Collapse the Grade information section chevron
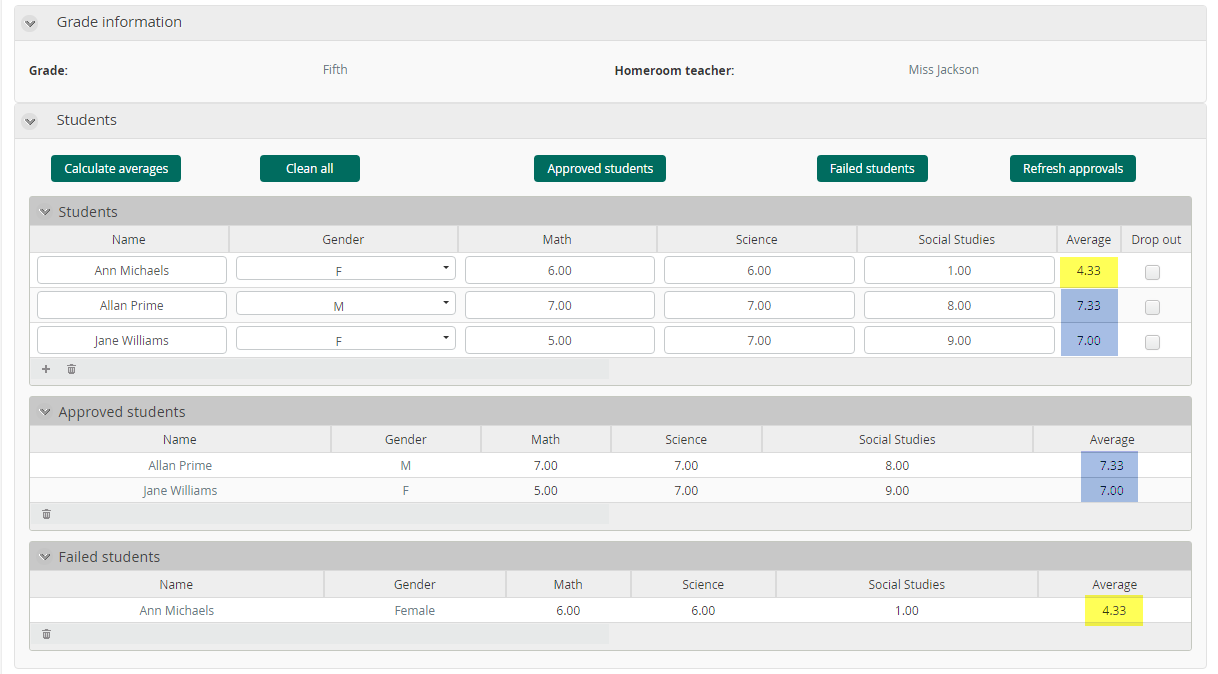This screenshot has width=1218, height=674. (x=30, y=23)
